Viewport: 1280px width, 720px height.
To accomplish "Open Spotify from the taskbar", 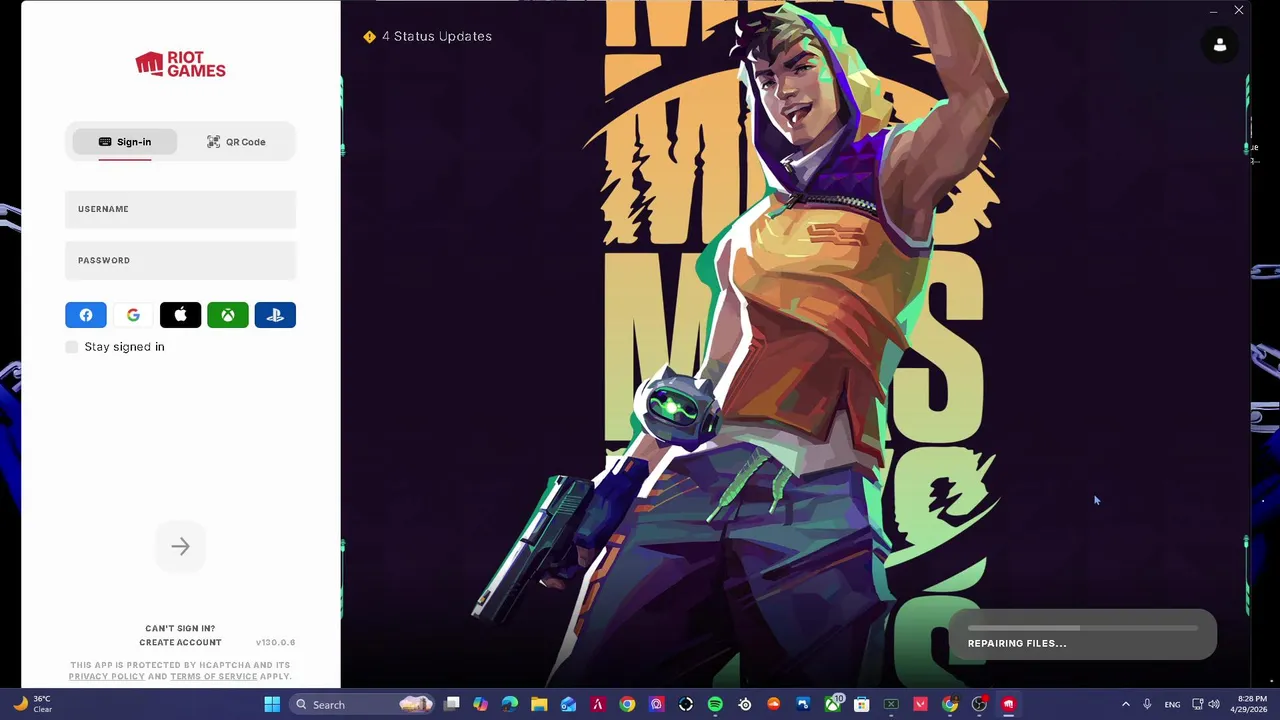I will pyautogui.click(x=715, y=704).
